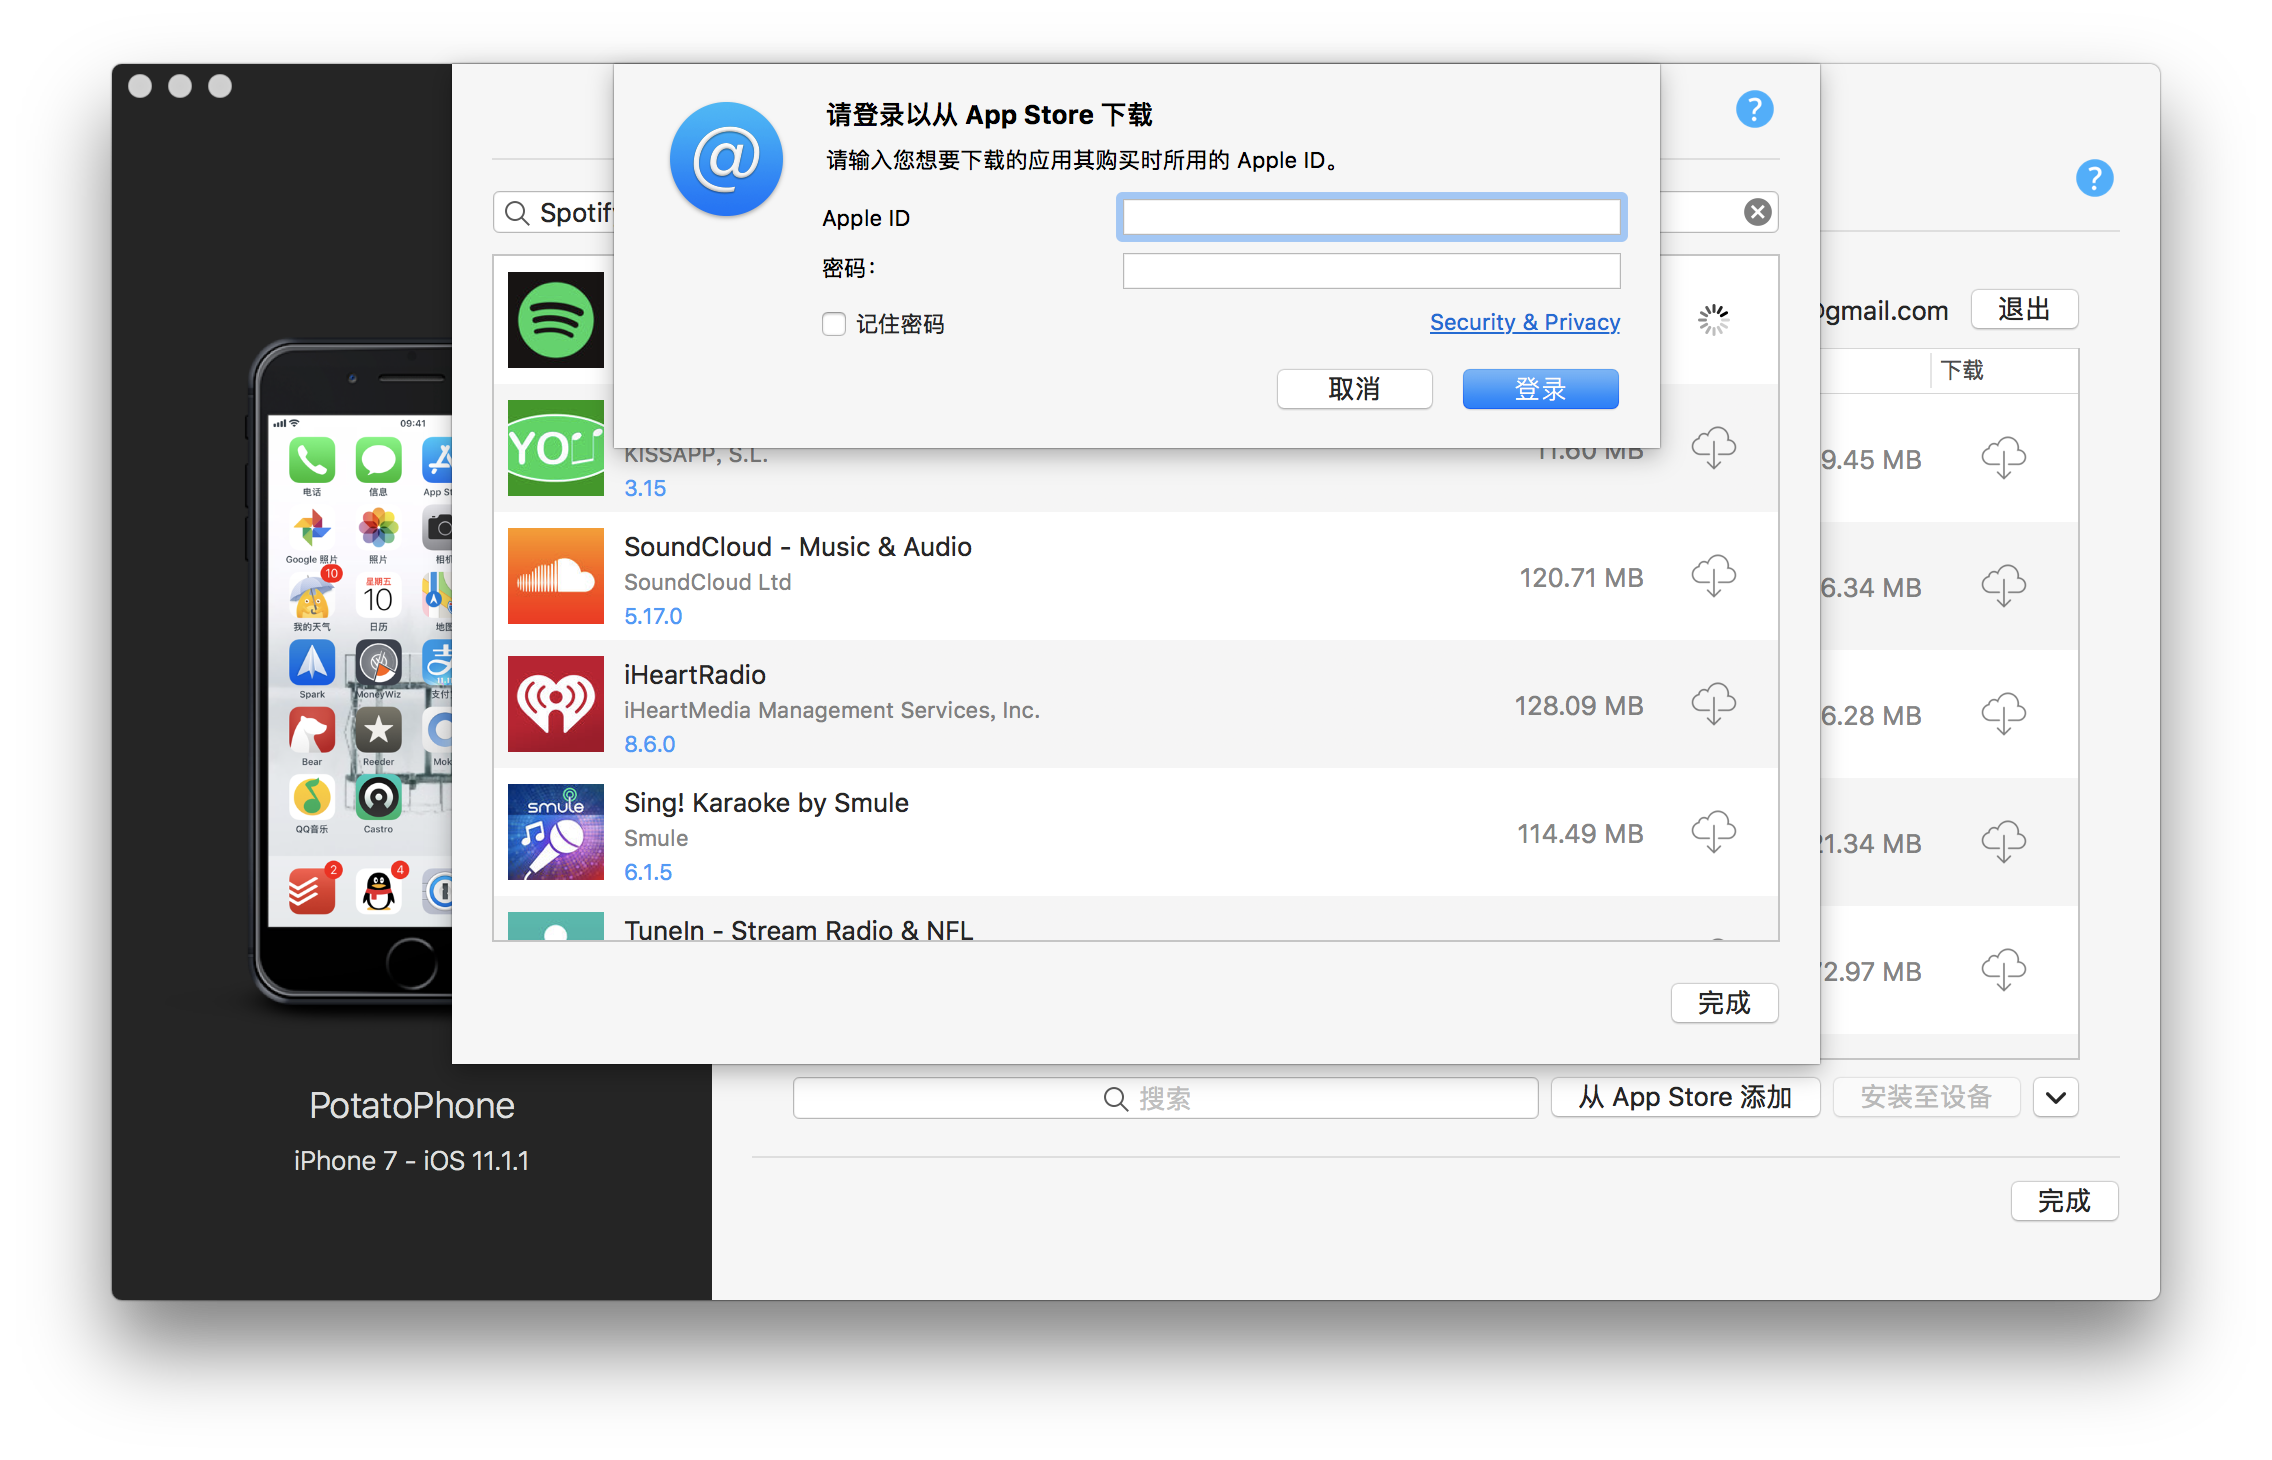Select the SoundCloud app icon

pos(556,576)
